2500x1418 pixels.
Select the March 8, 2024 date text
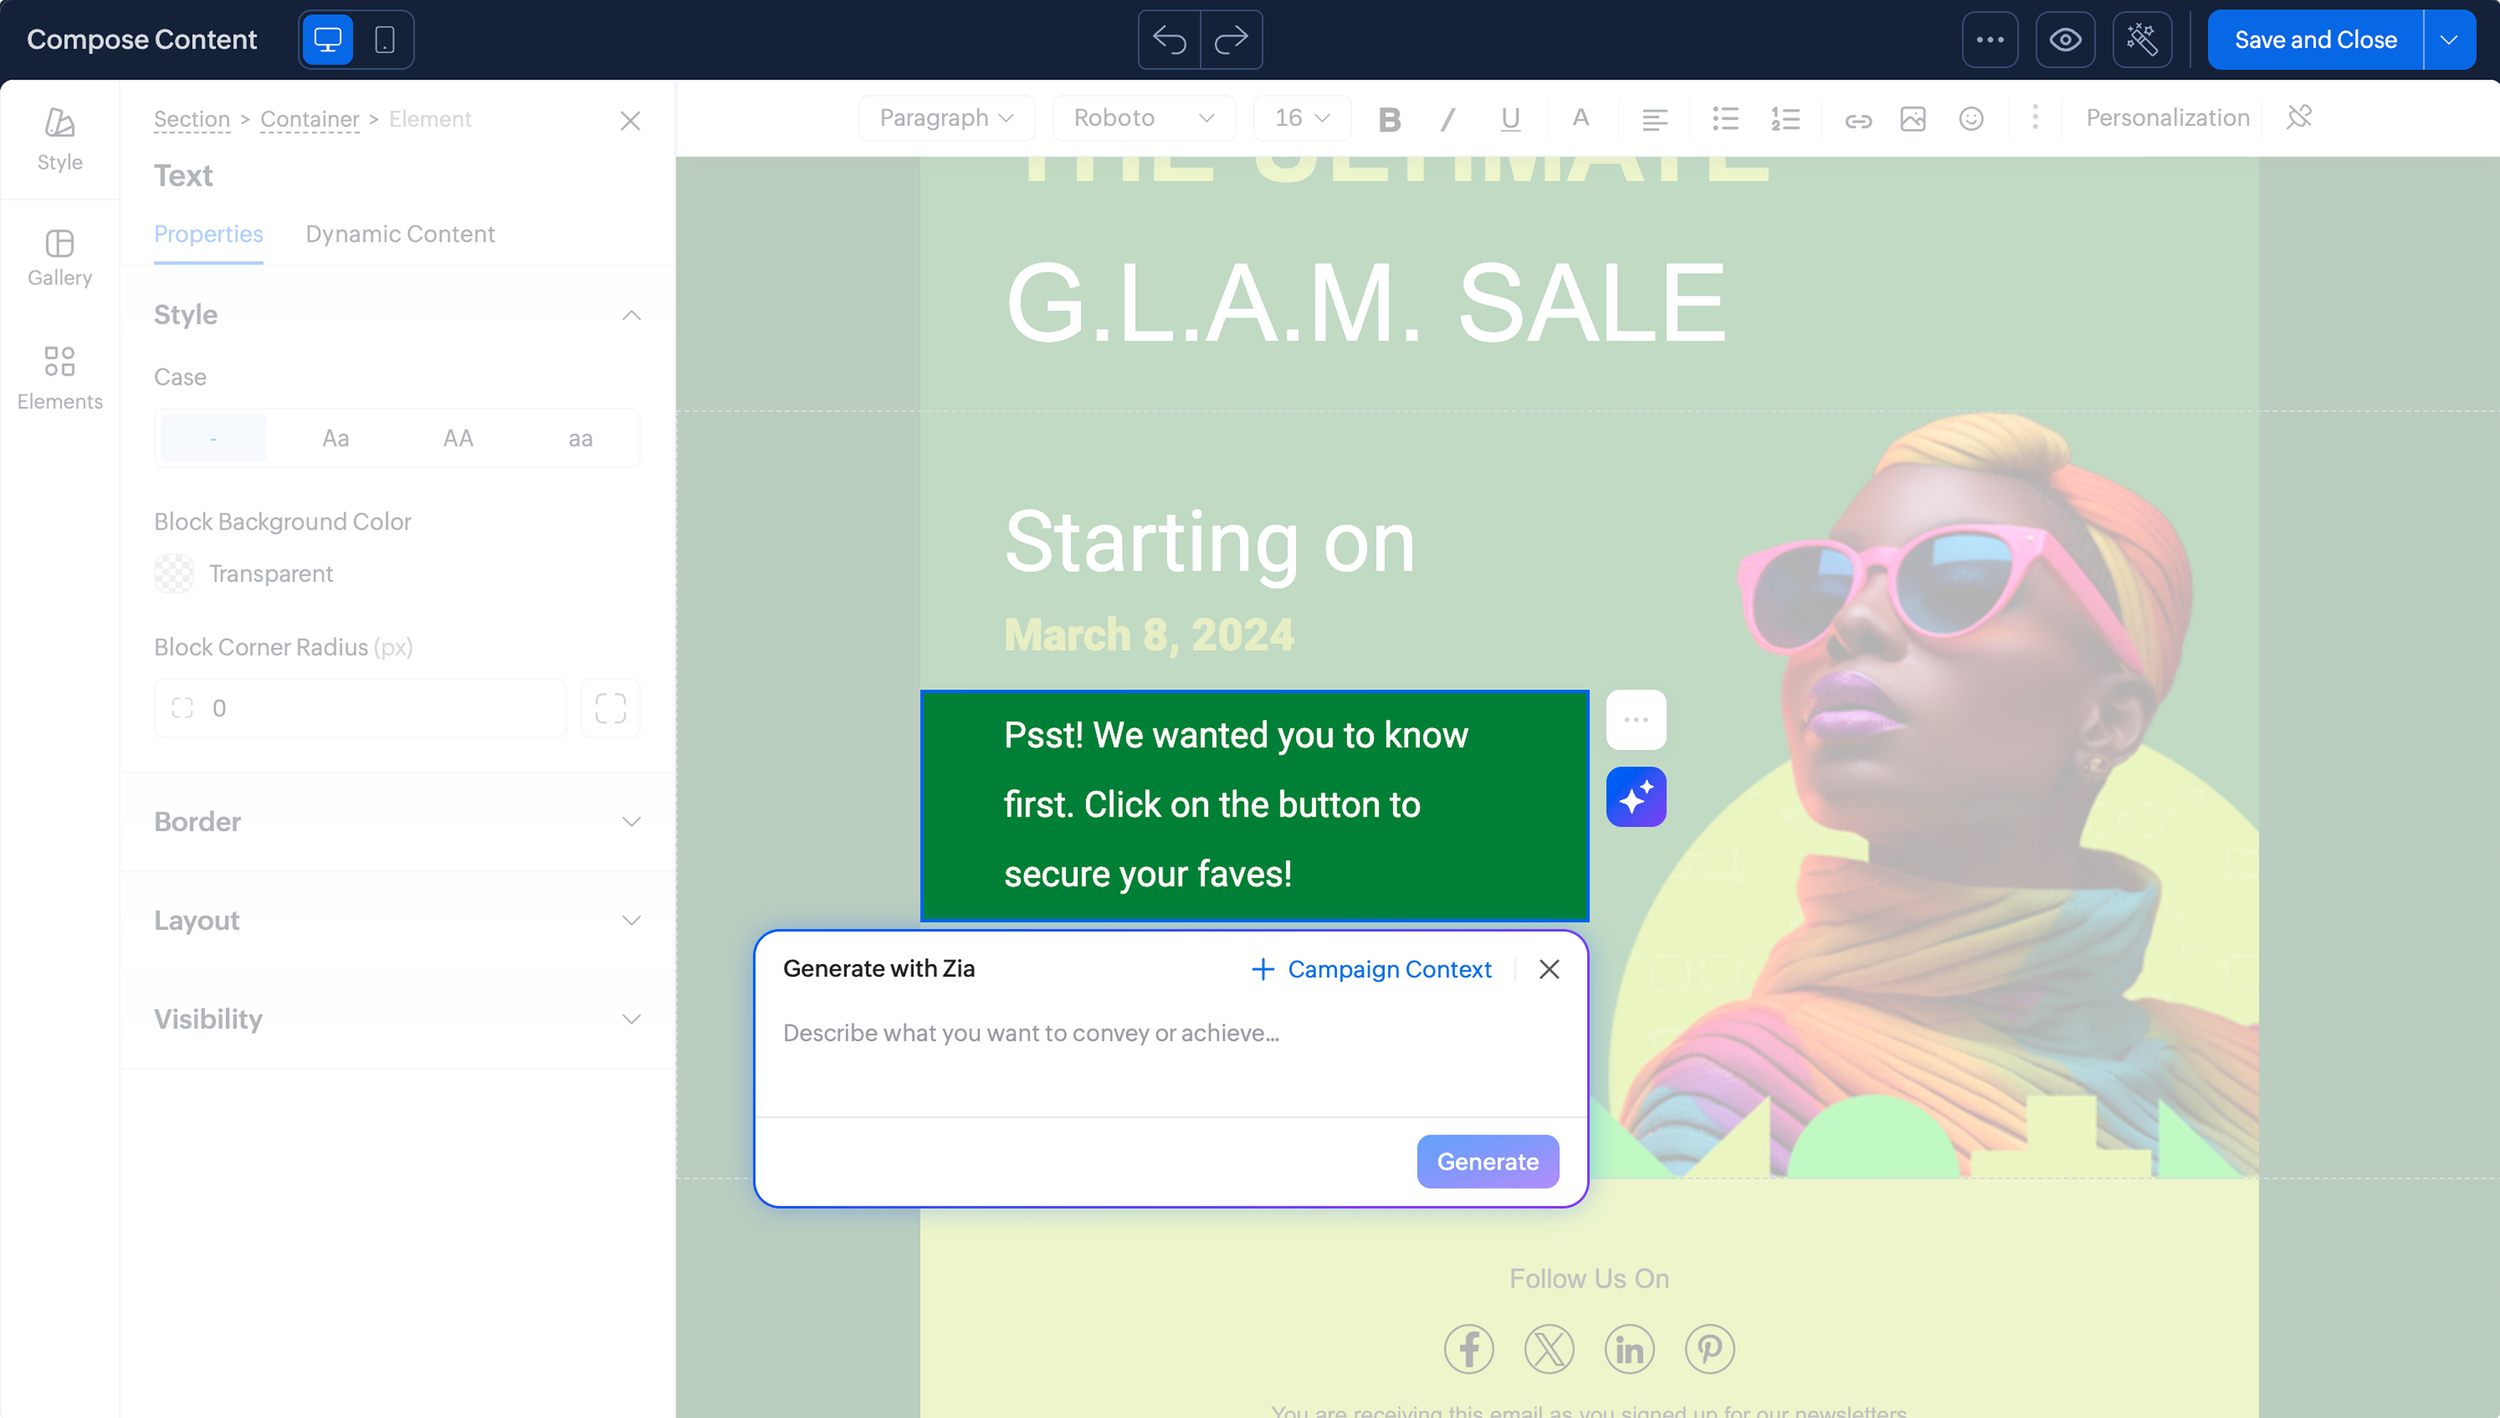(x=1149, y=634)
